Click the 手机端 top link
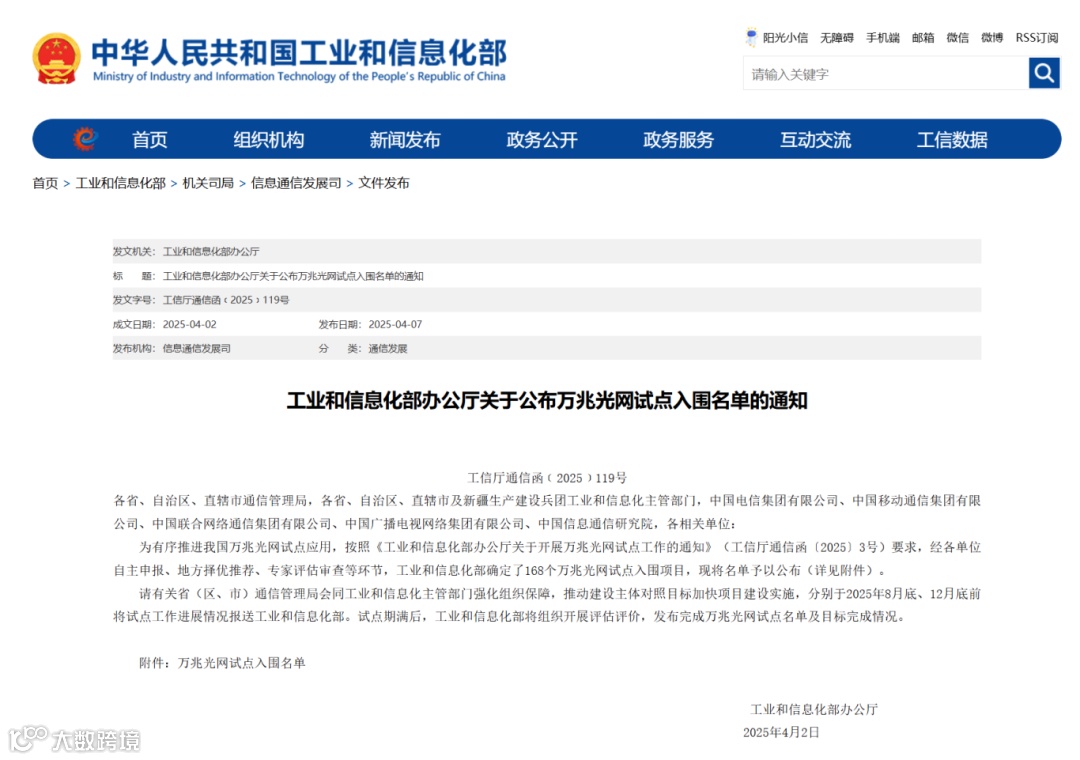The width and height of the screenshot is (1080, 760). (x=883, y=38)
